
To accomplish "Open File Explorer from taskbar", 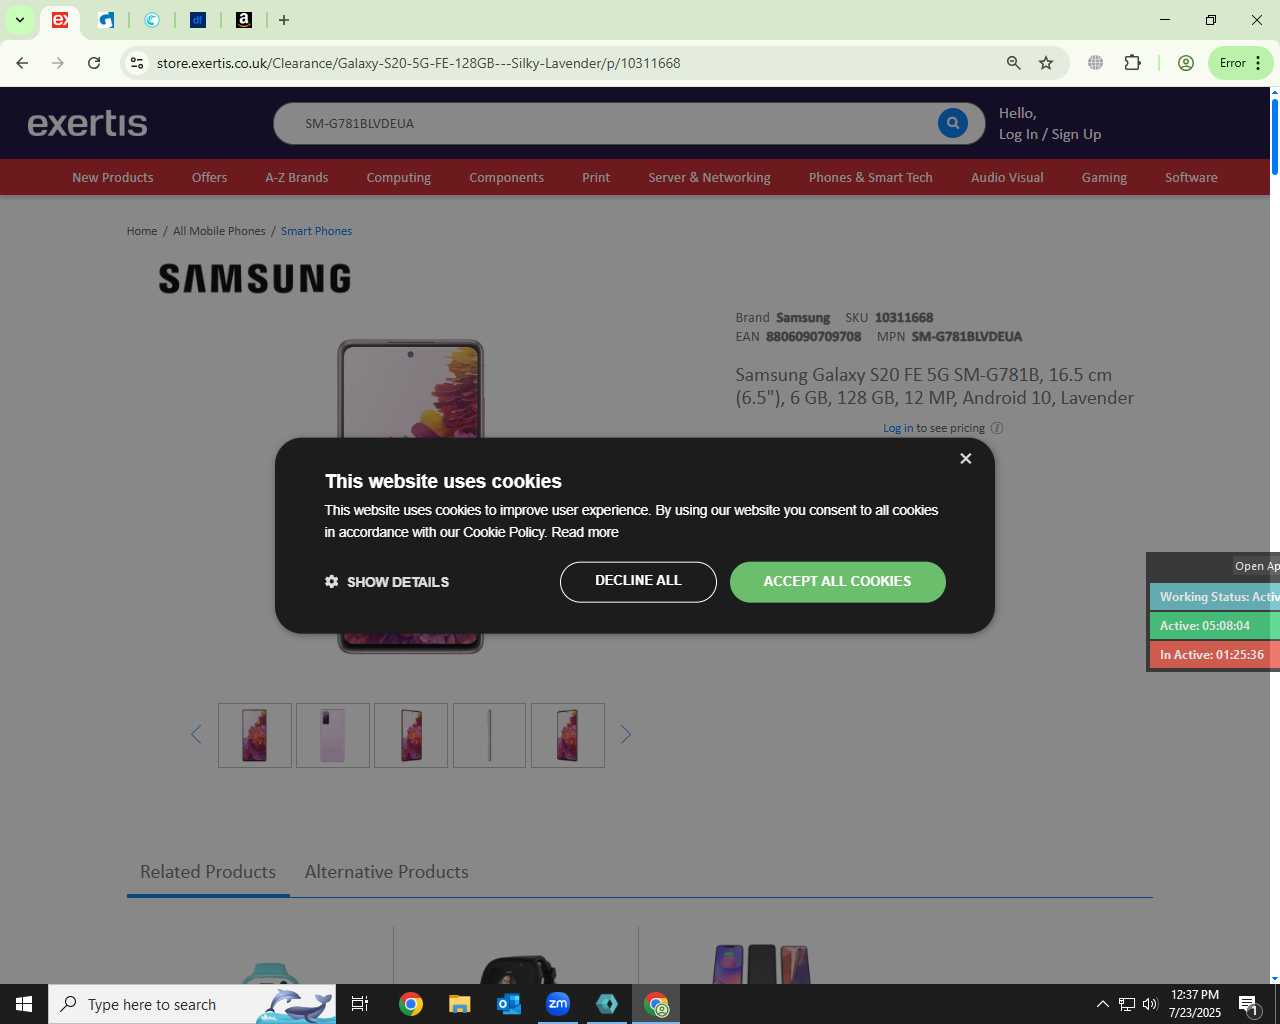I will coord(459,1004).
